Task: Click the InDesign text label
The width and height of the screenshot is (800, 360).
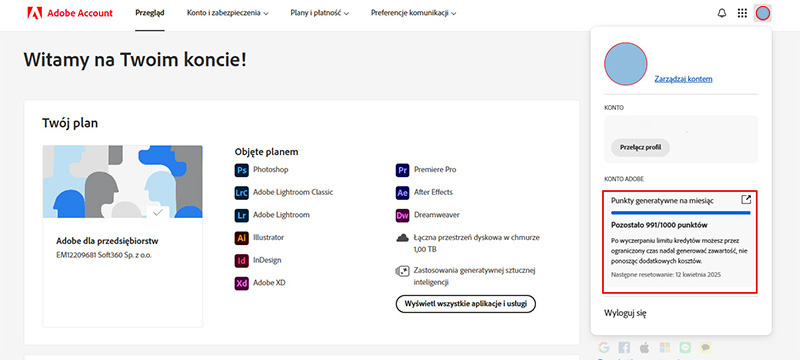Action: 267,260
